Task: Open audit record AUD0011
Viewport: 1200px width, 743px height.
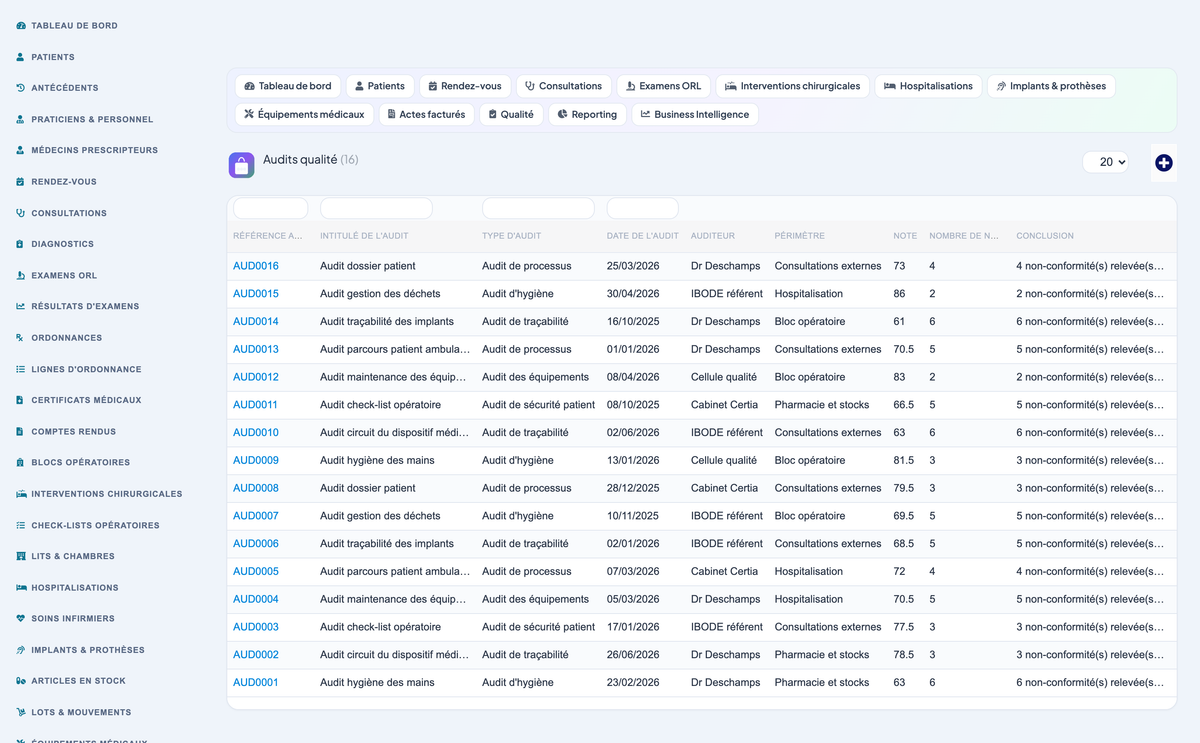Action: point(255,405)
